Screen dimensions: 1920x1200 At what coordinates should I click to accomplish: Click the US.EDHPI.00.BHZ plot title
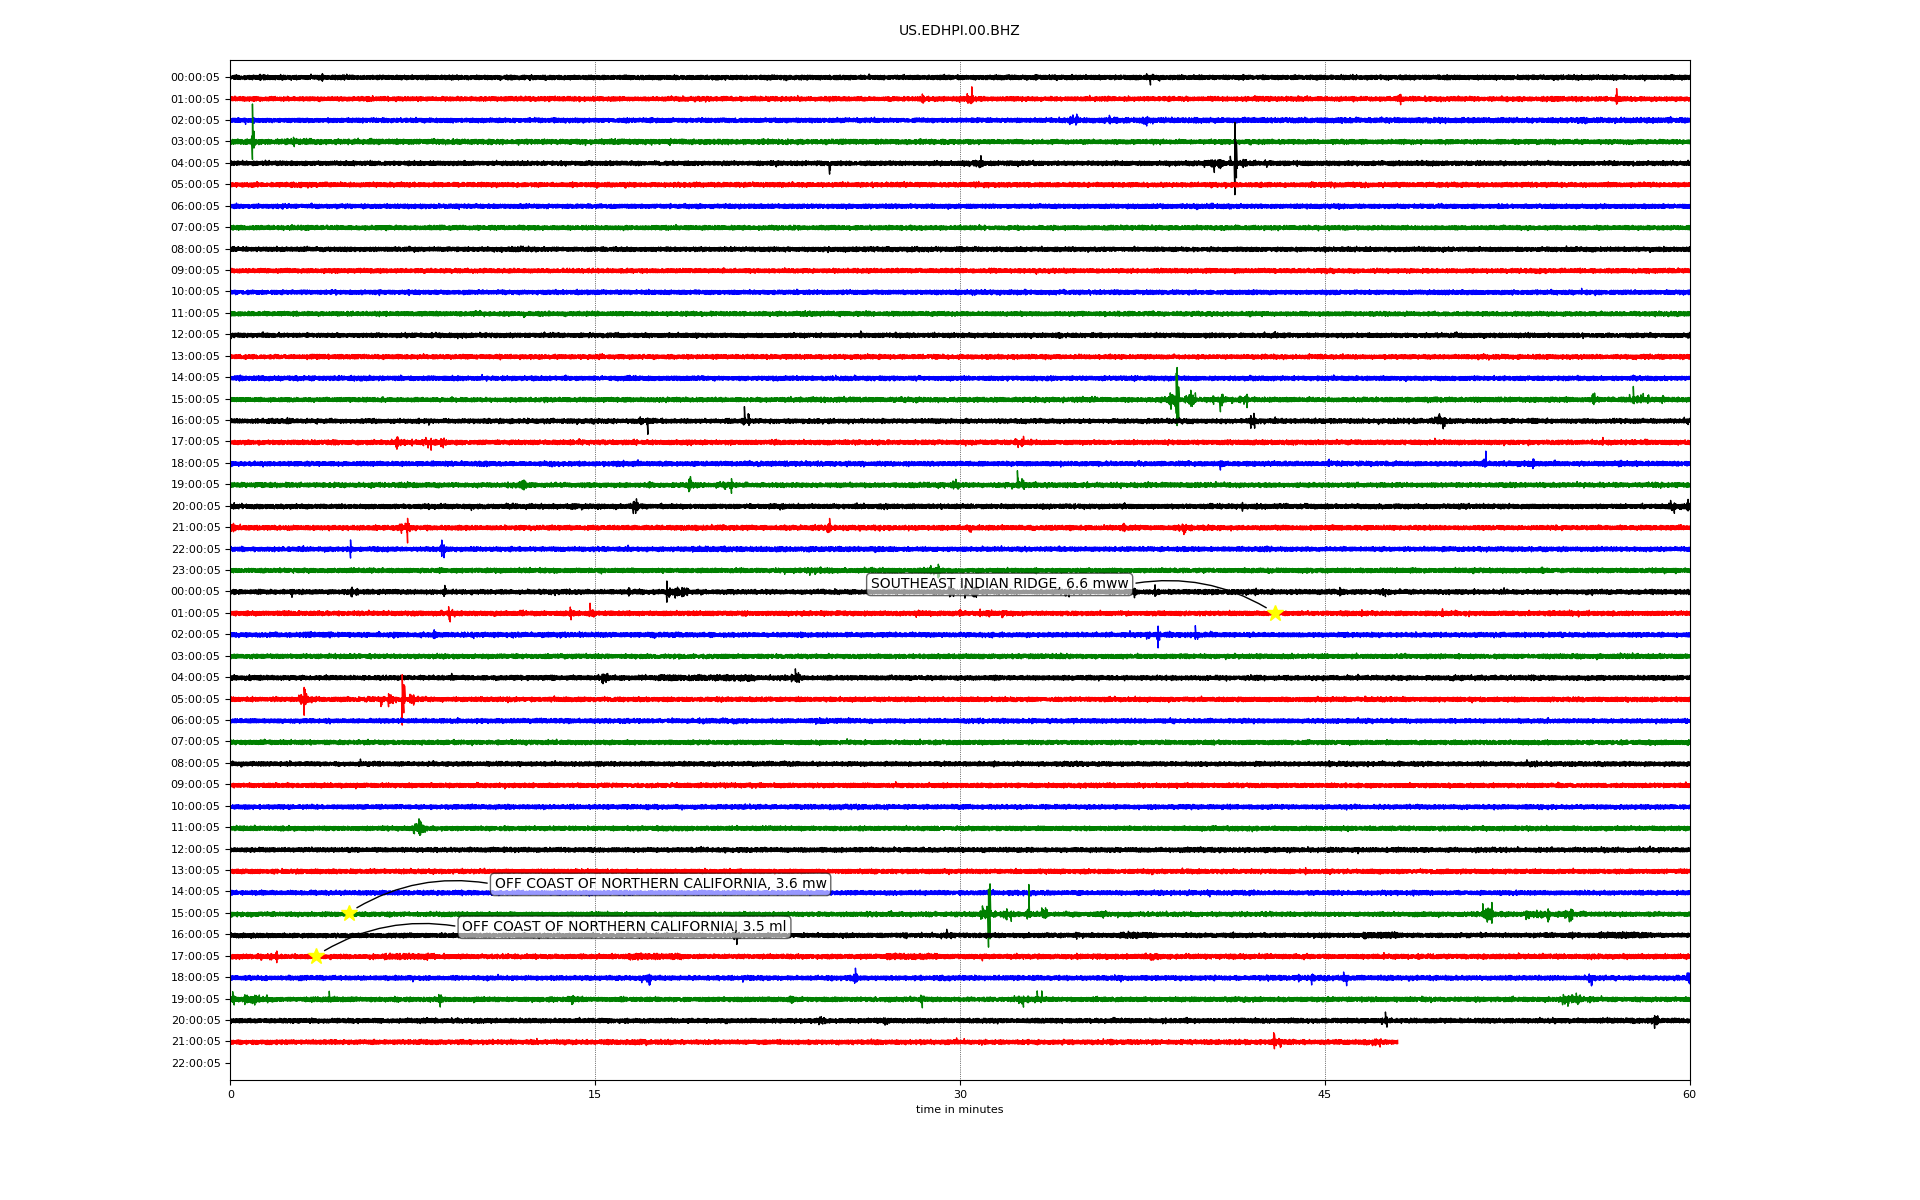[x=959, y=31]
